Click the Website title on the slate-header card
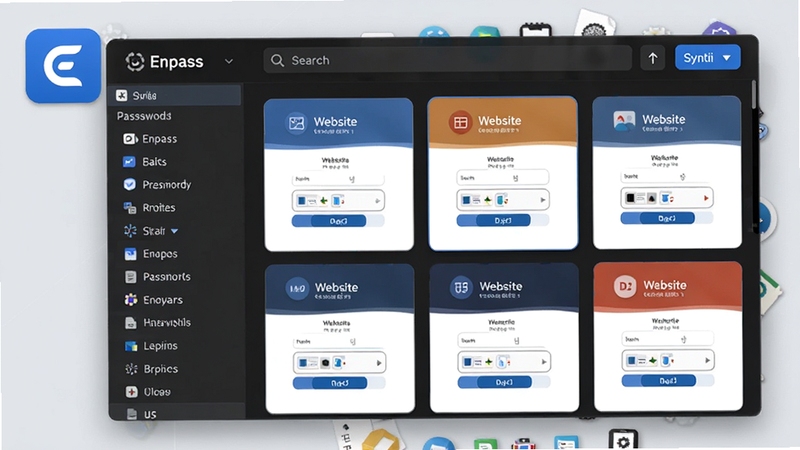This screenshot has width=800, height=450. 663,119
